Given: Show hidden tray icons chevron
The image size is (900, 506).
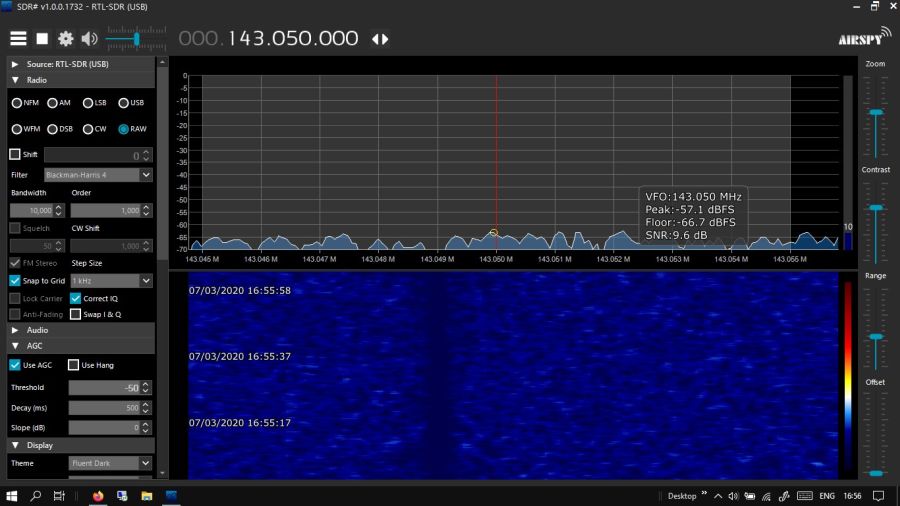Looking at the screenshot, I should coord(718,496).
